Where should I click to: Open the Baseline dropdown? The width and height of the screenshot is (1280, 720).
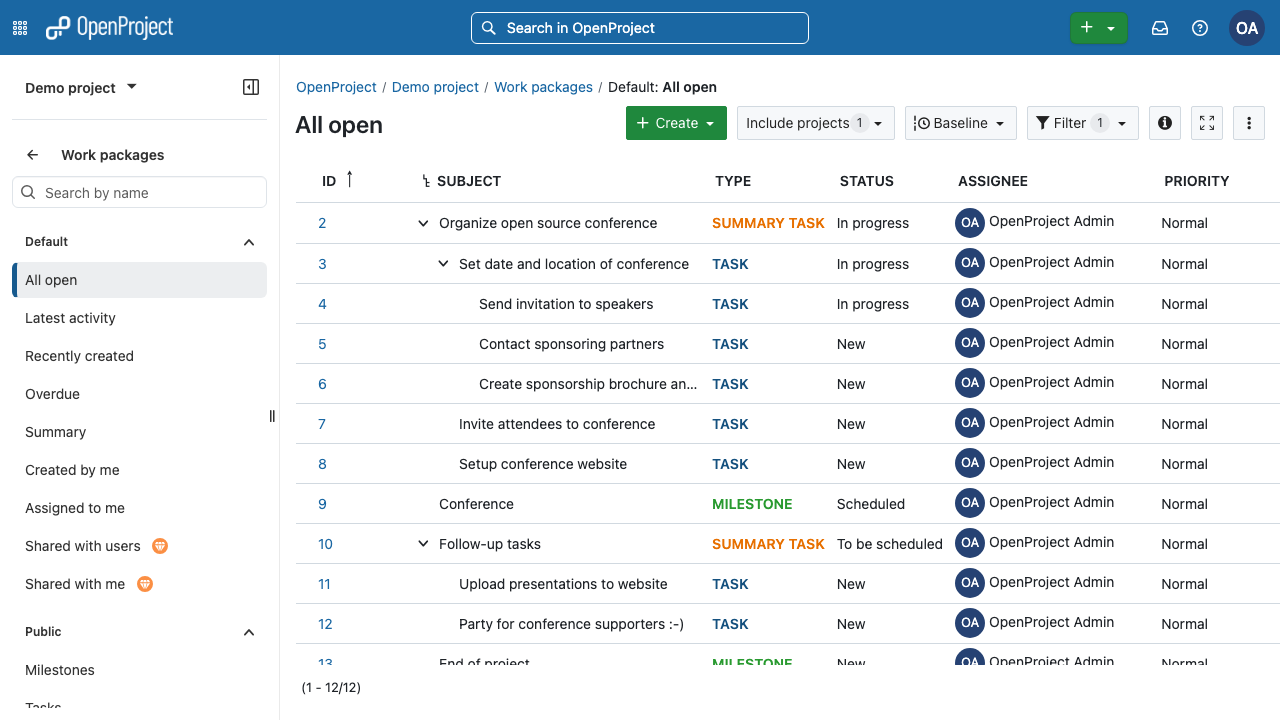pyautogui.click(x=961, y=123)
